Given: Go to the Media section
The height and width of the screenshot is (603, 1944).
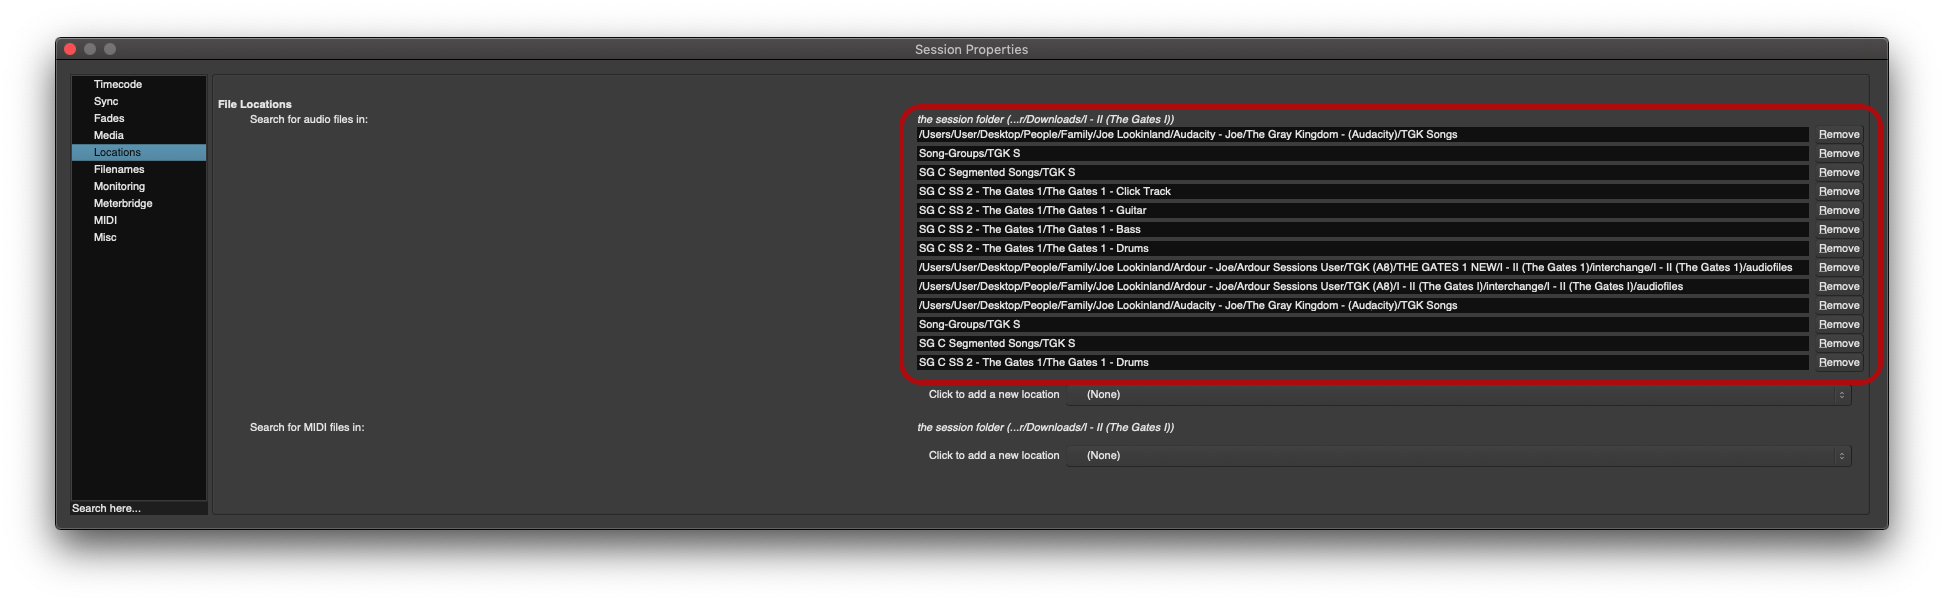Looking at the screenshot, I should tap(109, 135).
